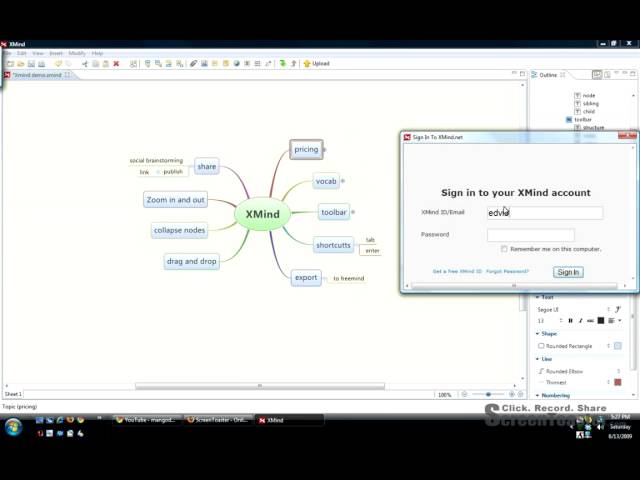Open the text alignment dropdown arrow
640x480 pixels.
pyautogui.click(x=620, y=321)
